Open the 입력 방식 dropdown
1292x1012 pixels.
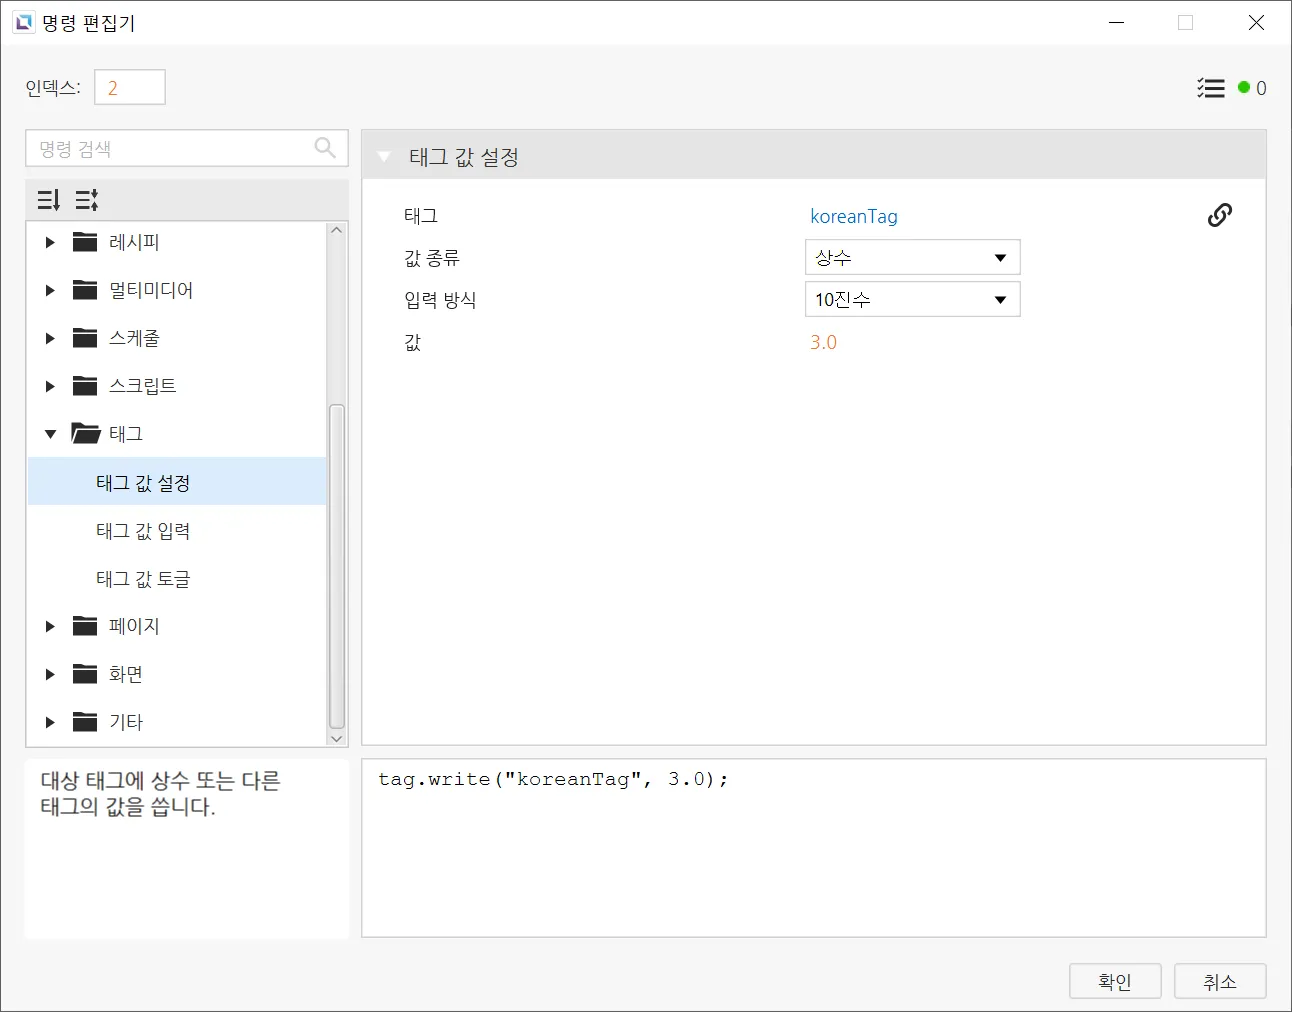912,300
